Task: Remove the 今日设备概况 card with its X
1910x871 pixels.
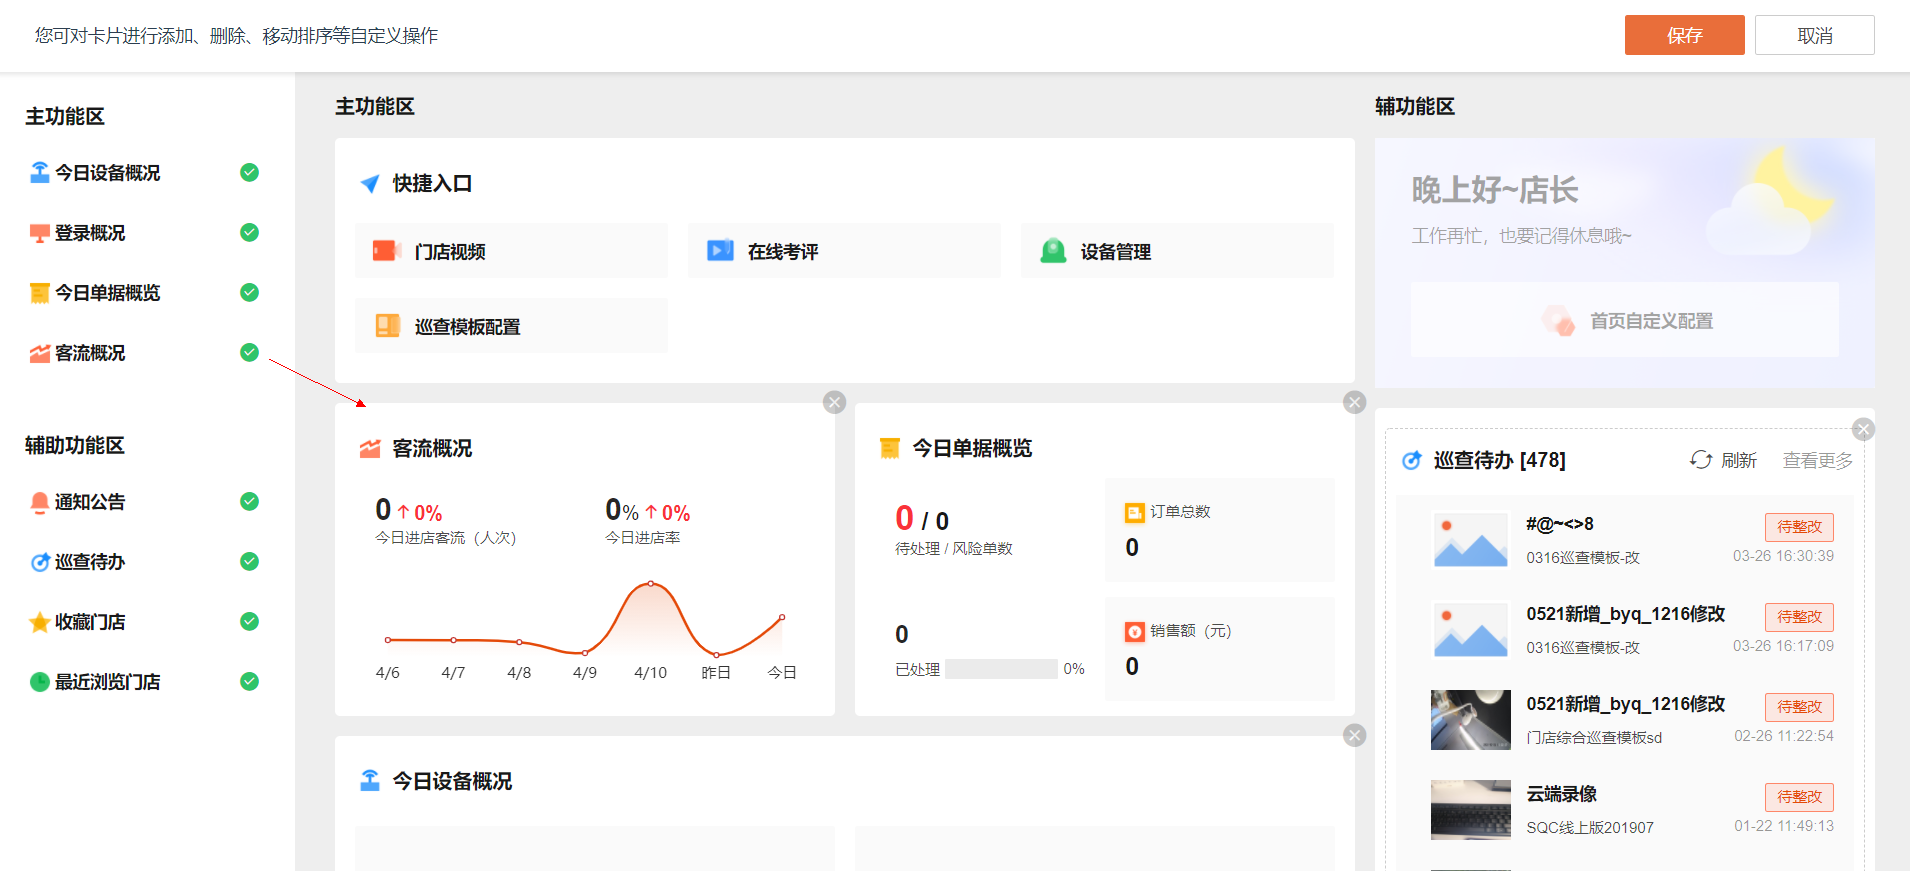Action: (1355, 735)
